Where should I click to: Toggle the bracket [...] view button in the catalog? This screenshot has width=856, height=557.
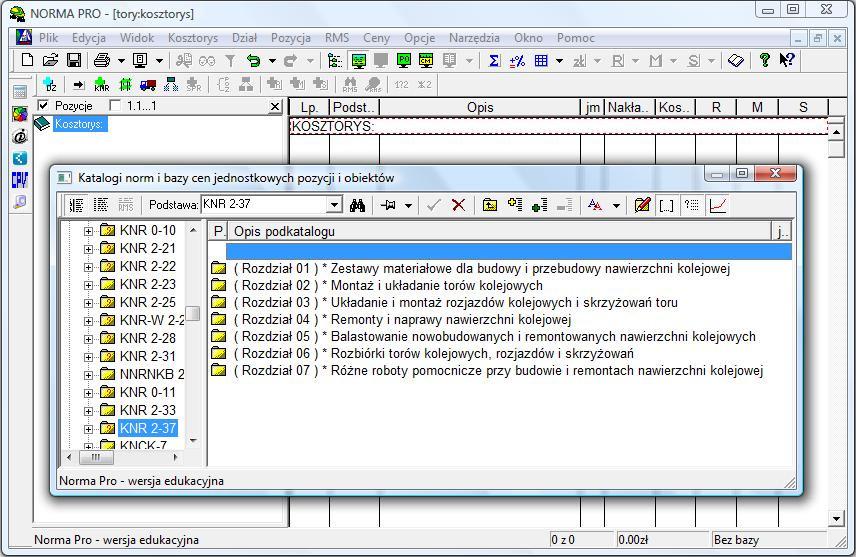coord(666,205)
